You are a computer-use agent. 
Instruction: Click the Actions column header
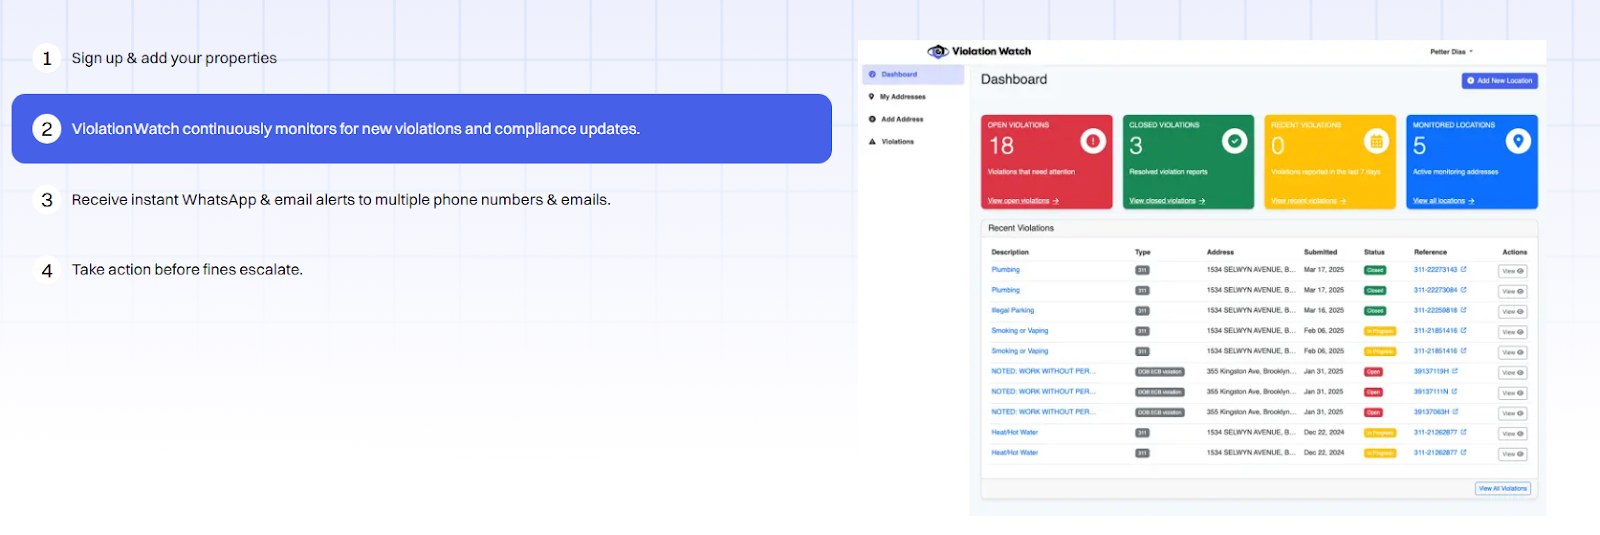[x=1514, y=252]
